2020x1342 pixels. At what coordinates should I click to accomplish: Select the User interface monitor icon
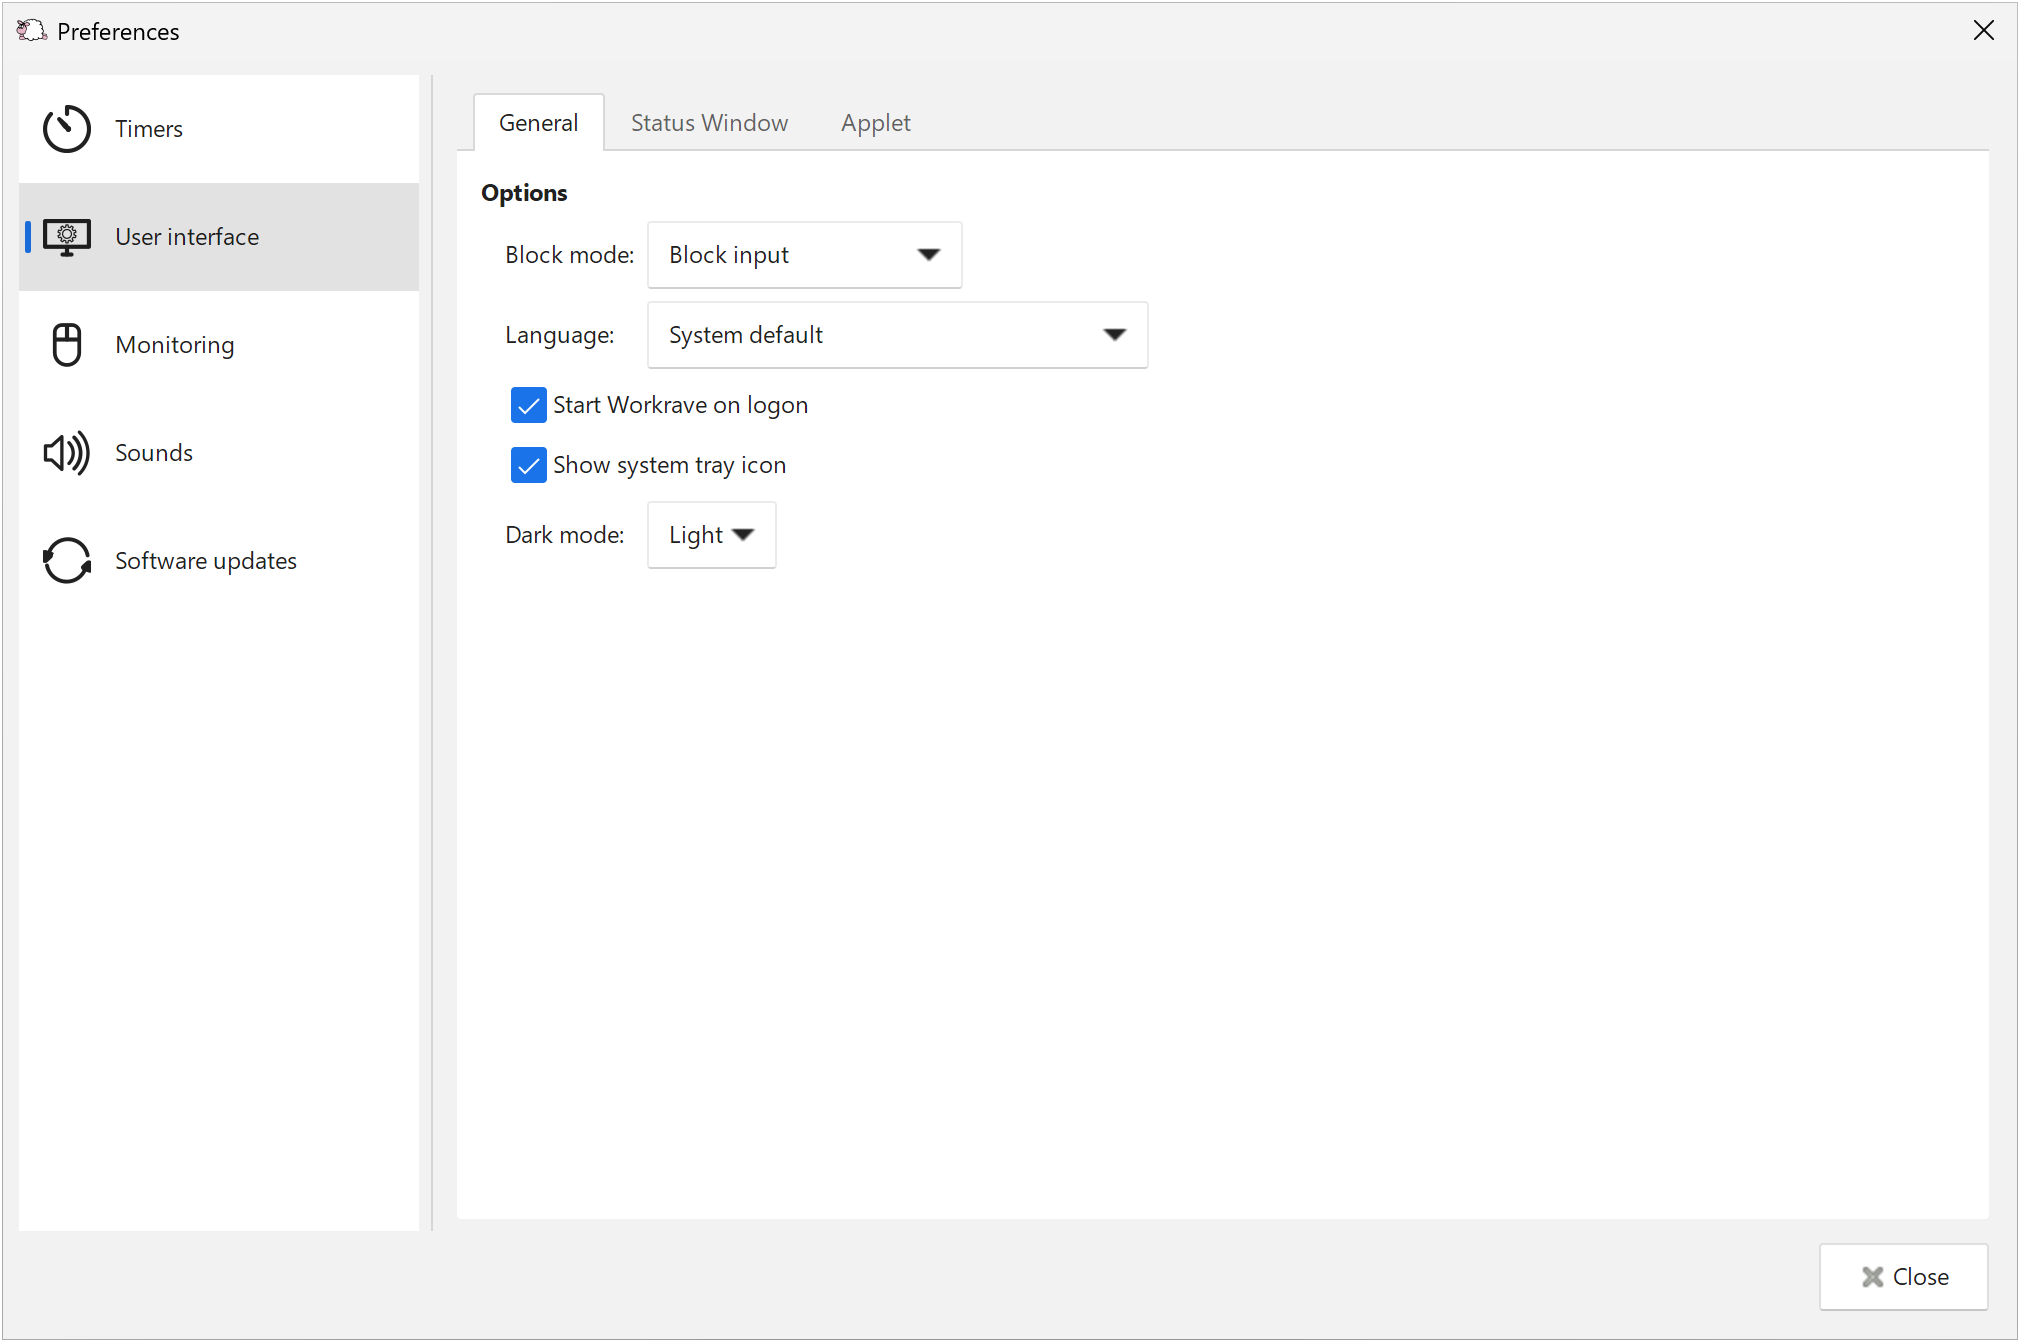tap(67, 237)
